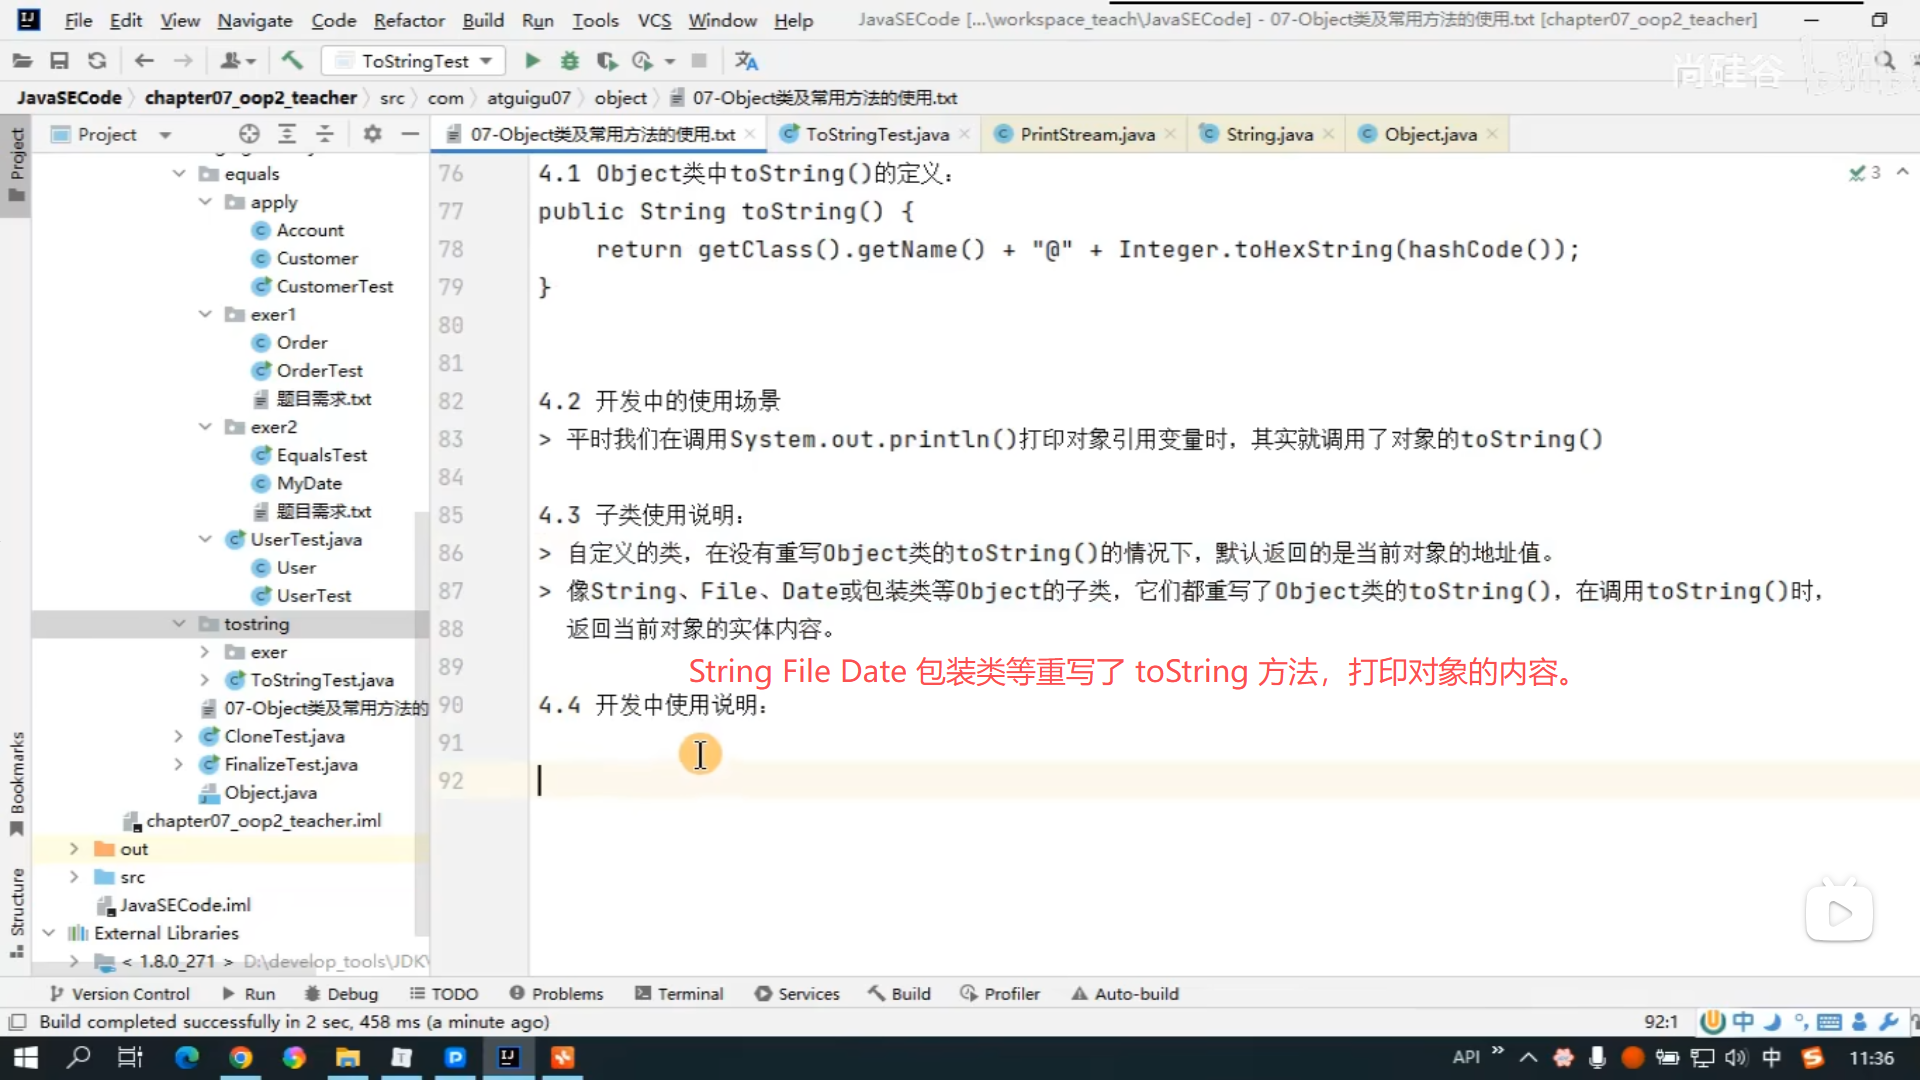Select the CustomerTest class in tree
The image size is (1920, 1080).
pos(334,286)
